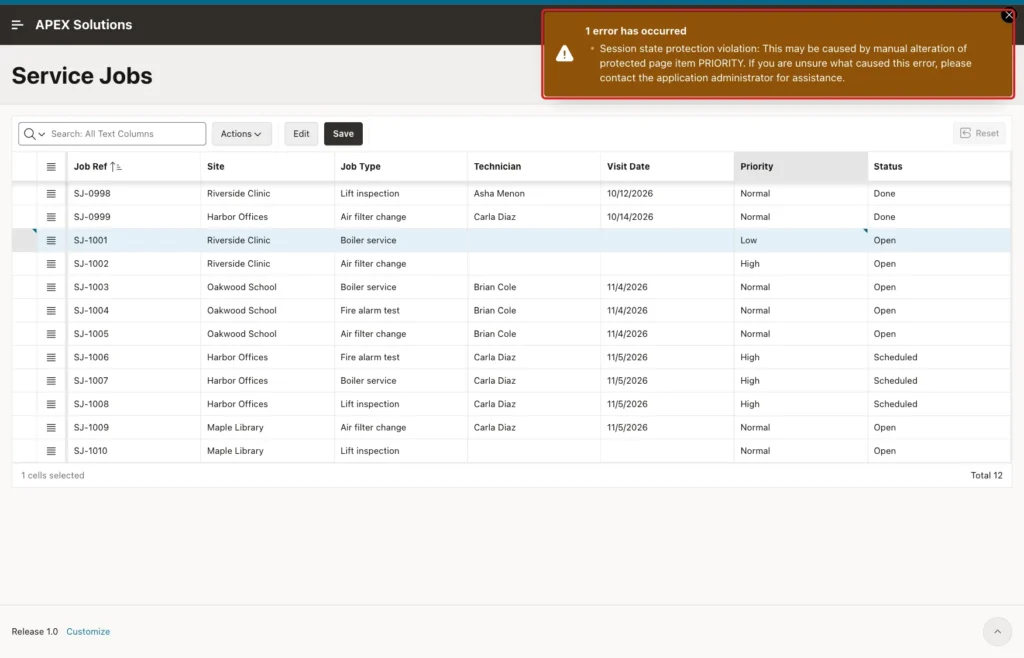Open row actions menu for SJ-1002
The image size is (1024, 658).
coord(51,264)
